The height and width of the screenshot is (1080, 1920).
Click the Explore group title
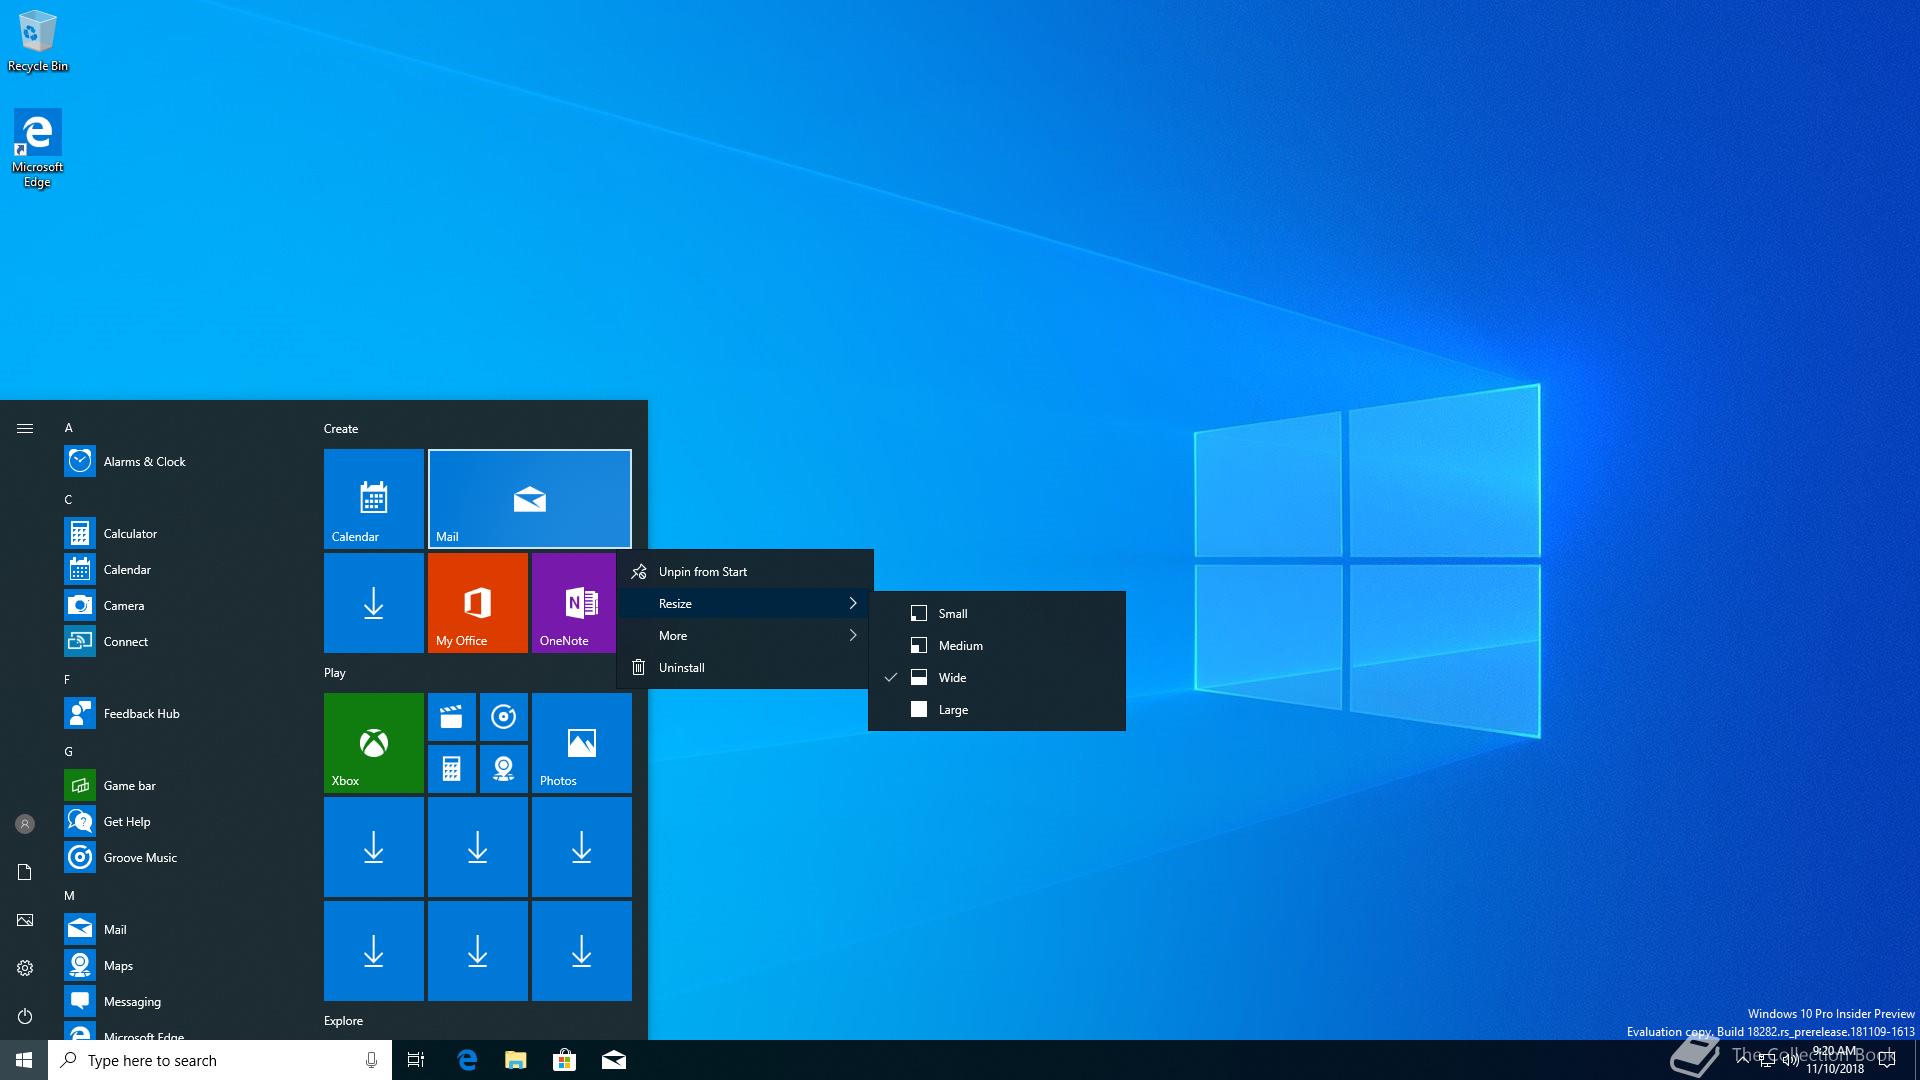click(343, 1021)
